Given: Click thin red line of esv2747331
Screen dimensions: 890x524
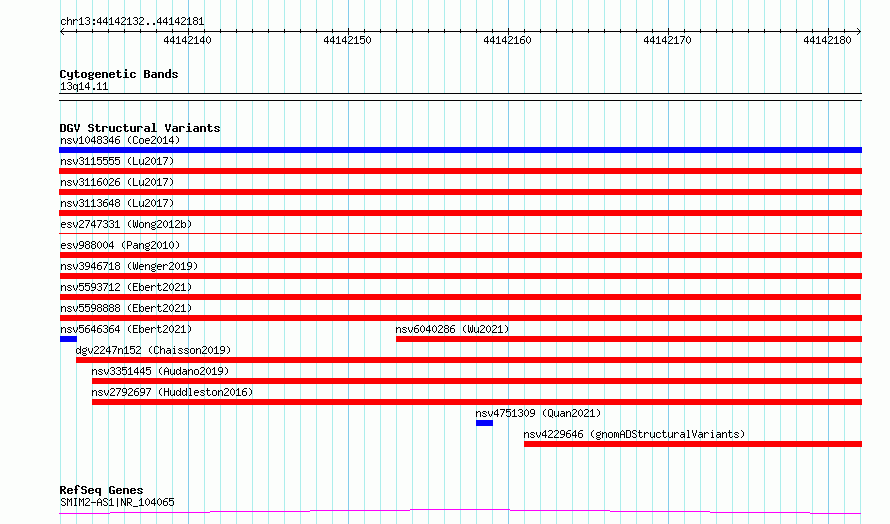Looking at the screenshot, I should (460, 233).
